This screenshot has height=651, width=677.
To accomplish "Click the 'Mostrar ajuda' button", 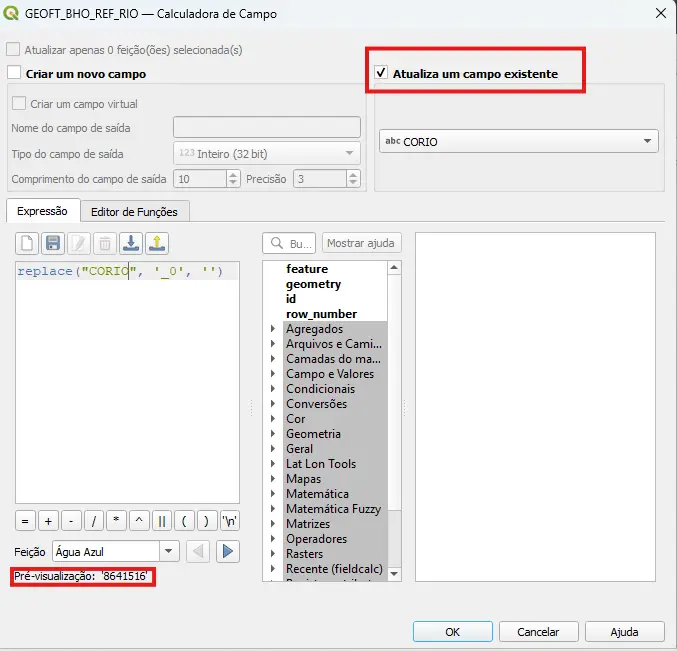I will coord(361,243).
